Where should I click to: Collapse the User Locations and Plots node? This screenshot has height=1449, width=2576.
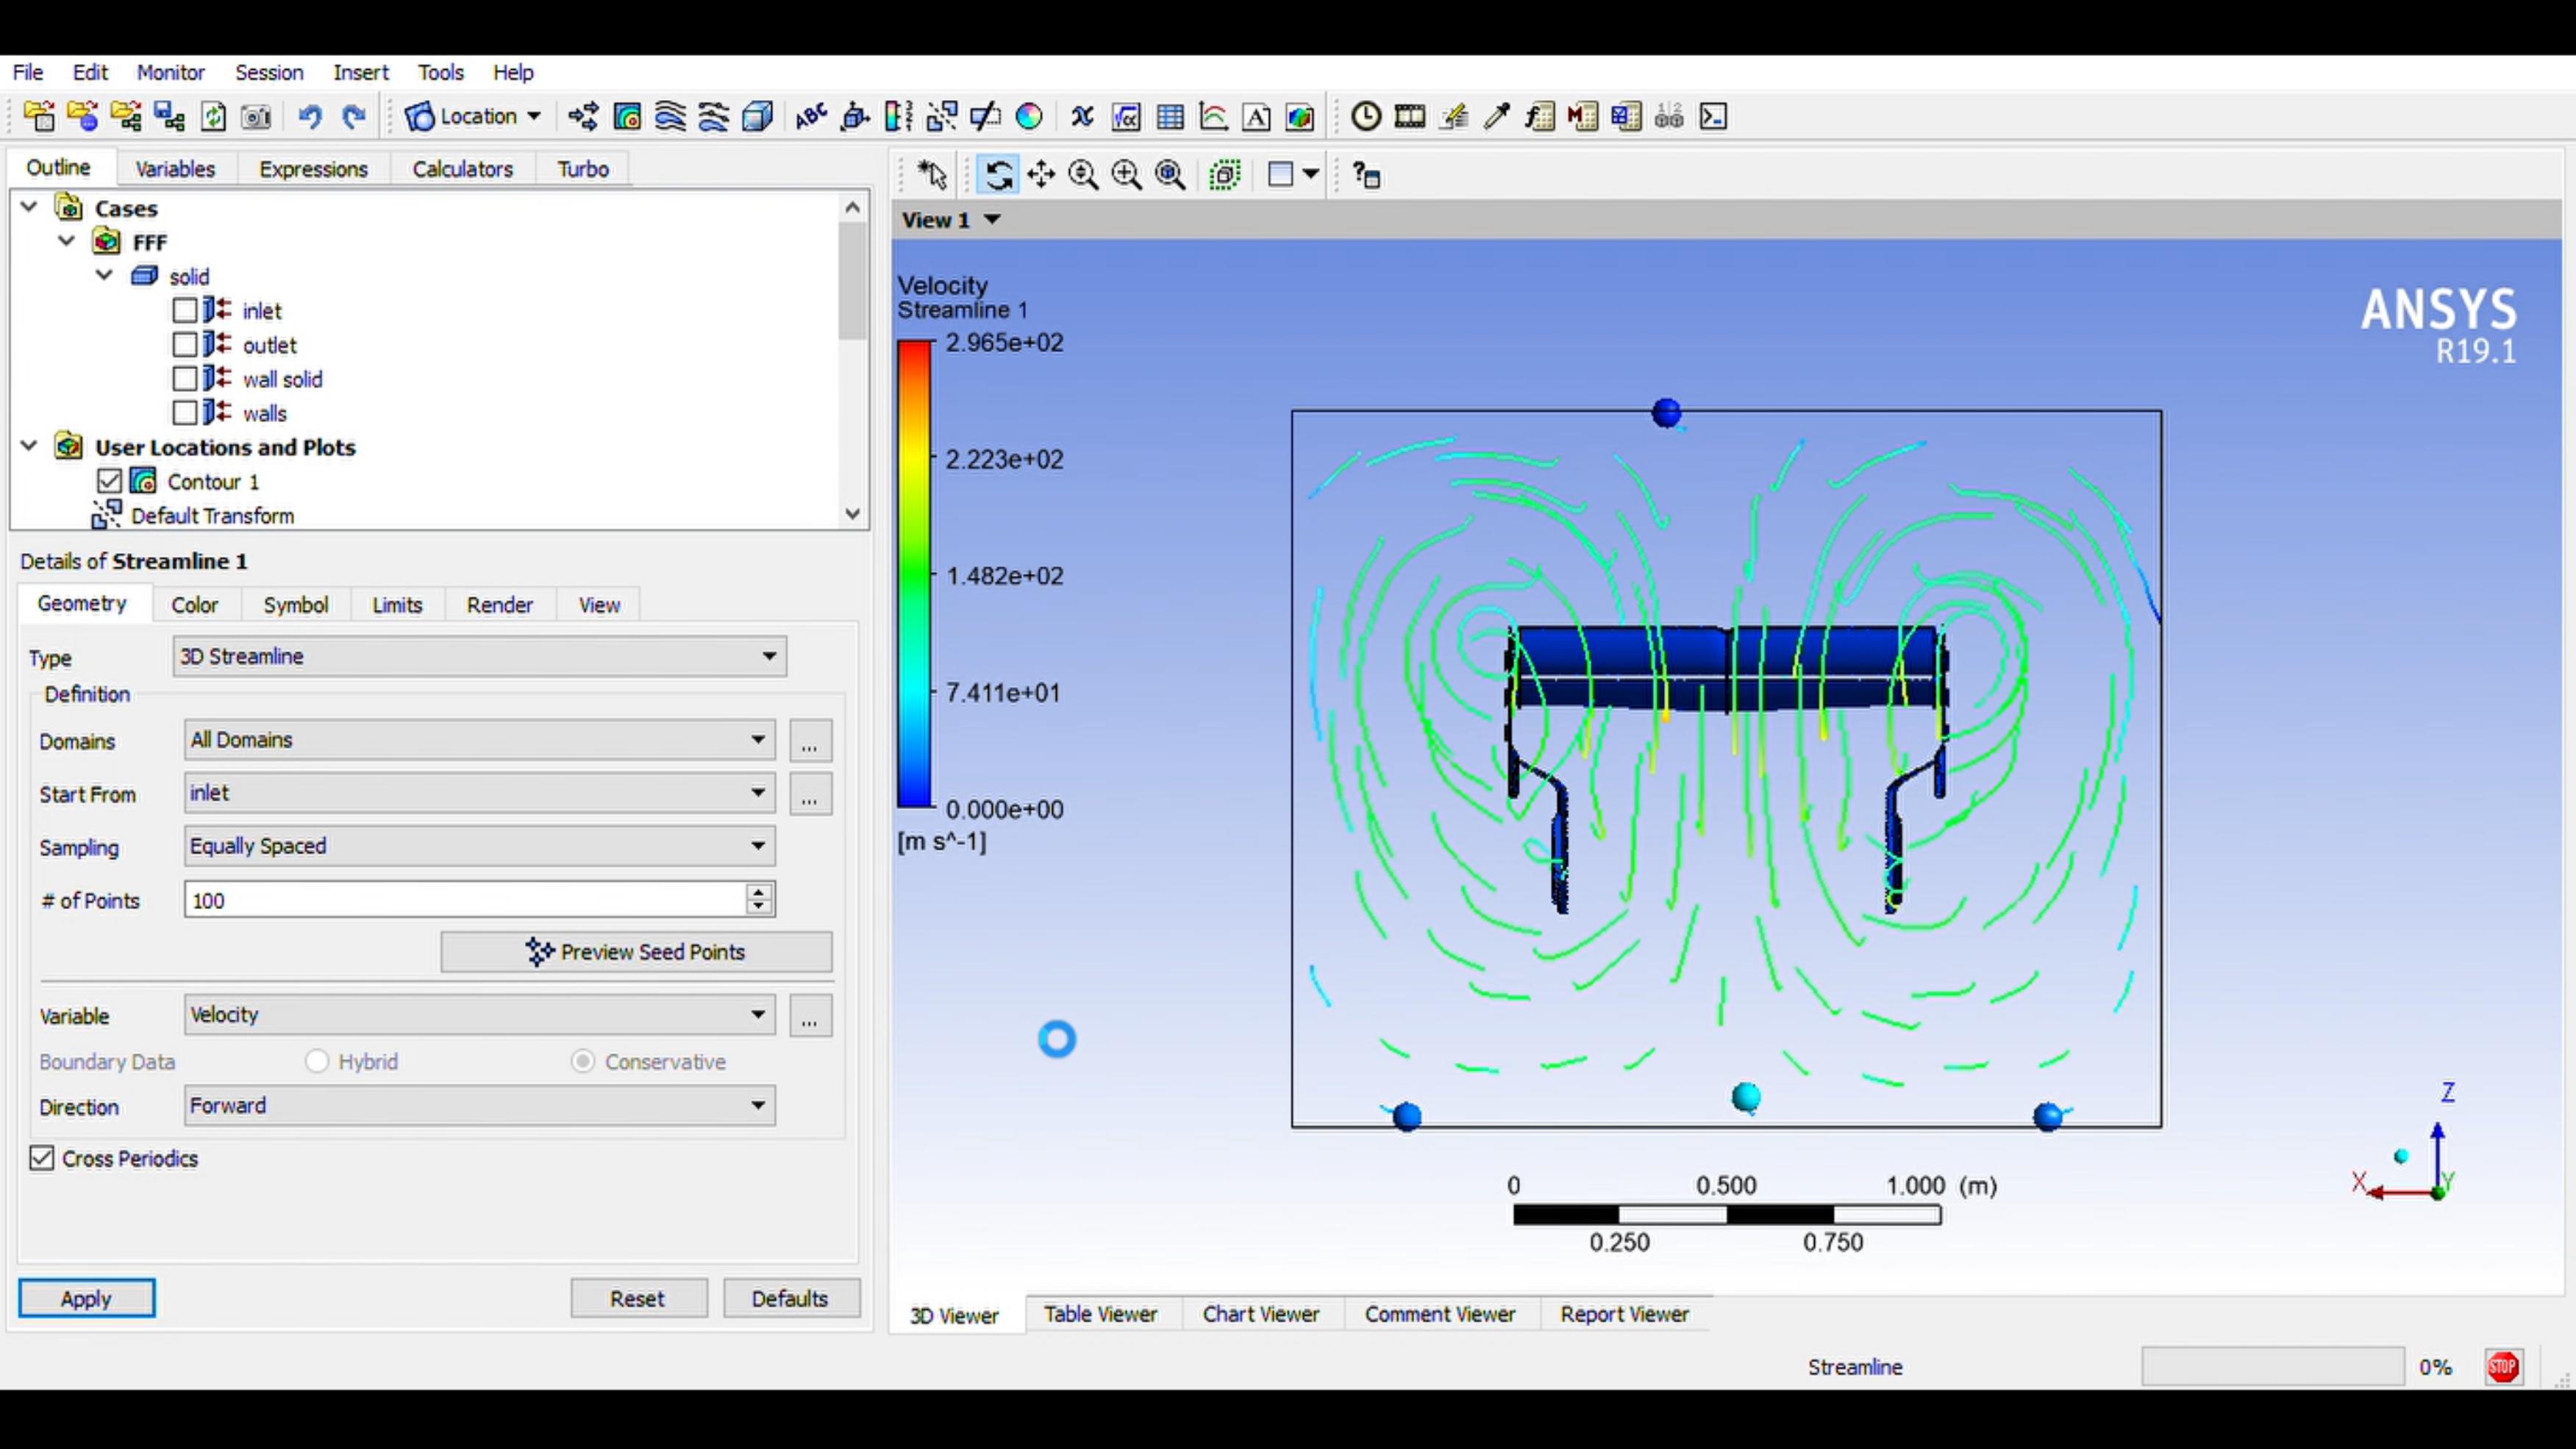[x=29, y=446]
